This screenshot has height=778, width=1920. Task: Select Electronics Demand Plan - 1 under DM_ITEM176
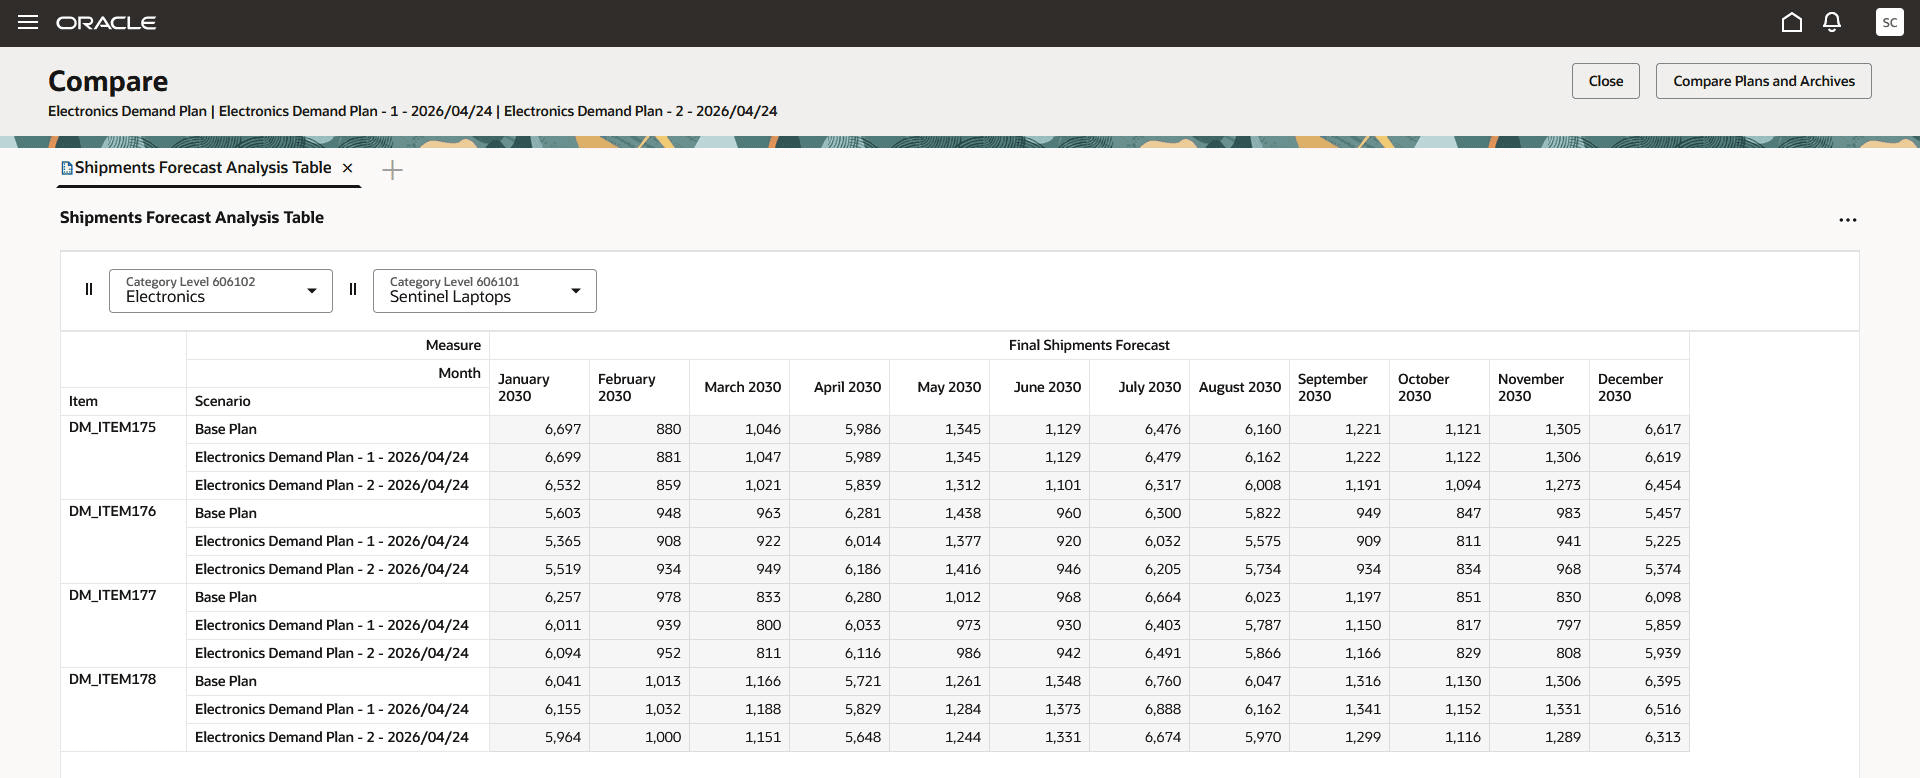coord(338,541)
